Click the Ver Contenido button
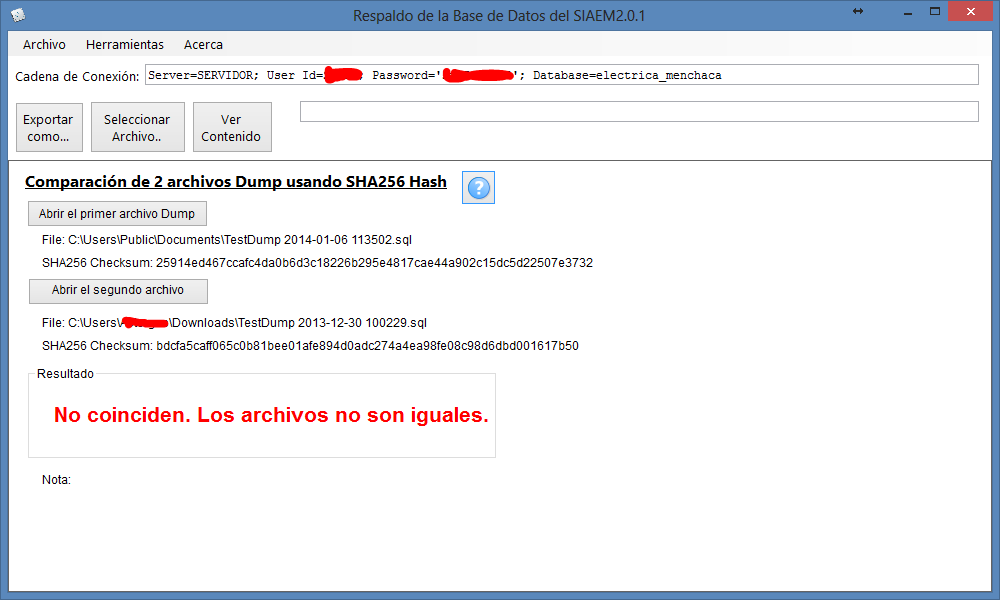 click(x=231, y=128)
